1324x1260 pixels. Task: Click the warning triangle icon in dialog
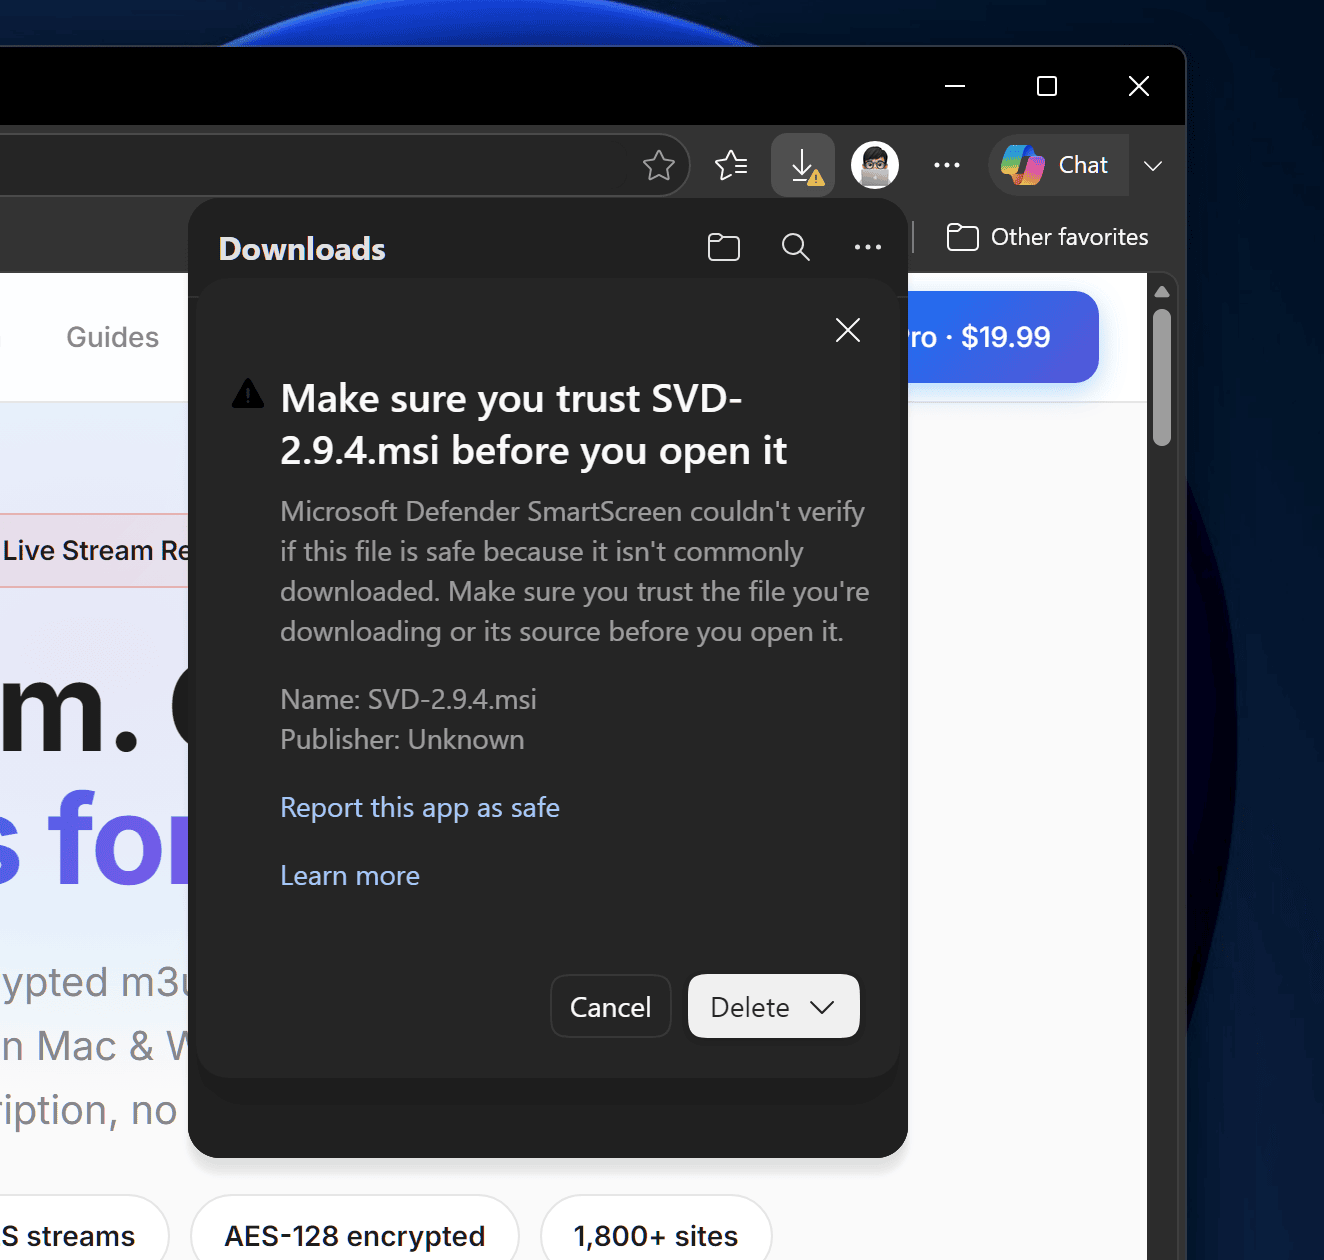[248, 394]
